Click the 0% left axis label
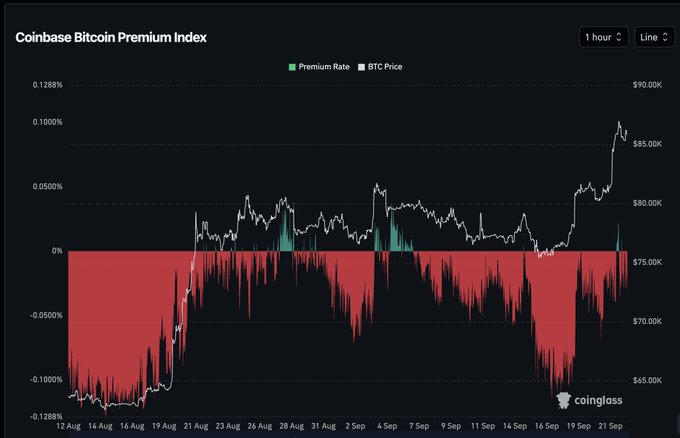 [x=57, y=251]
